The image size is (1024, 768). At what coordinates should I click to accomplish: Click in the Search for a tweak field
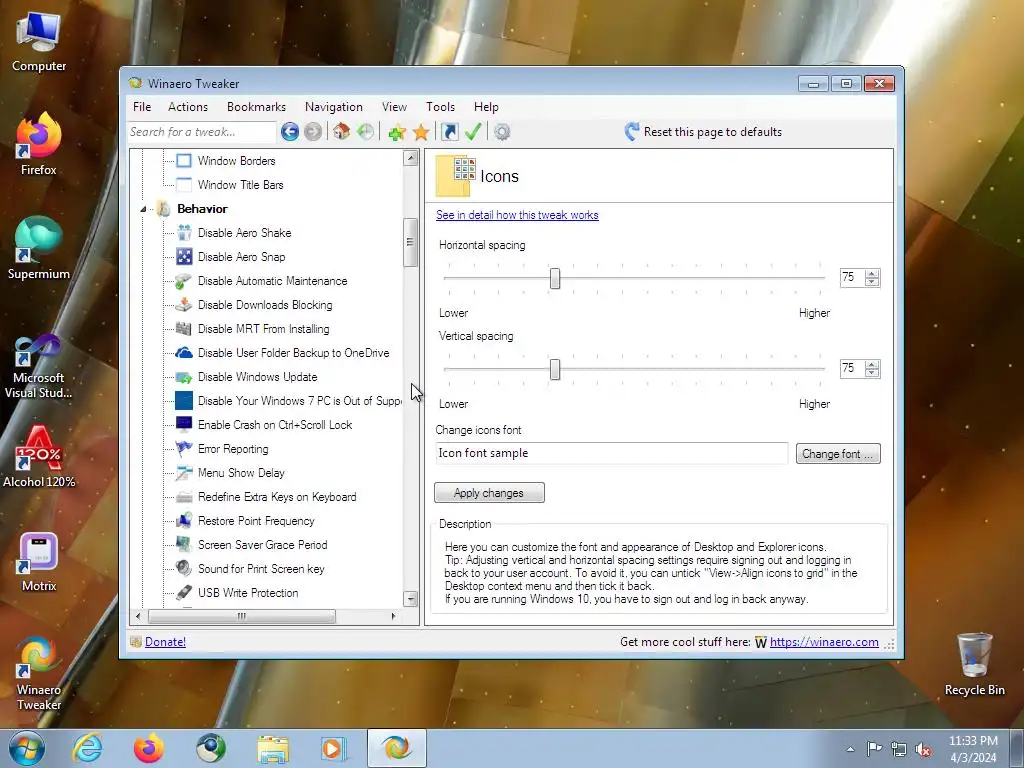coord(201,132)
